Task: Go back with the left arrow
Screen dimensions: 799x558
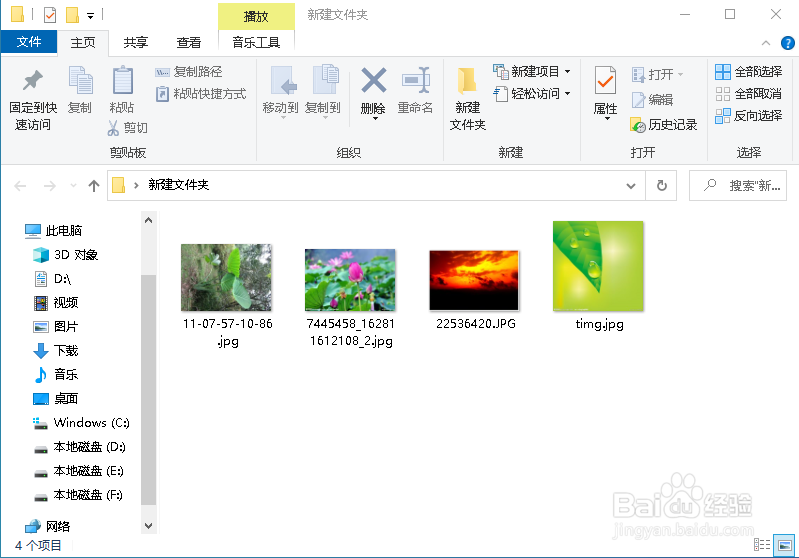Action: 20,186
